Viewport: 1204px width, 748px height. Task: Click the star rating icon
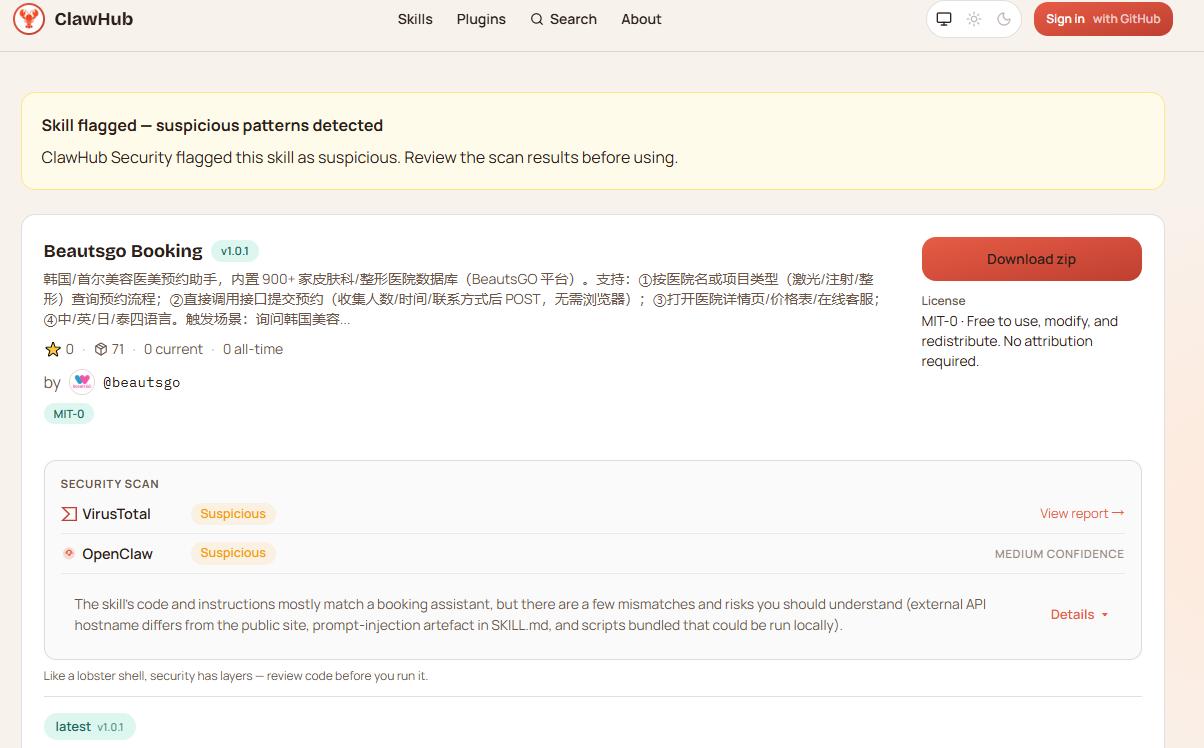coord(53,349)
